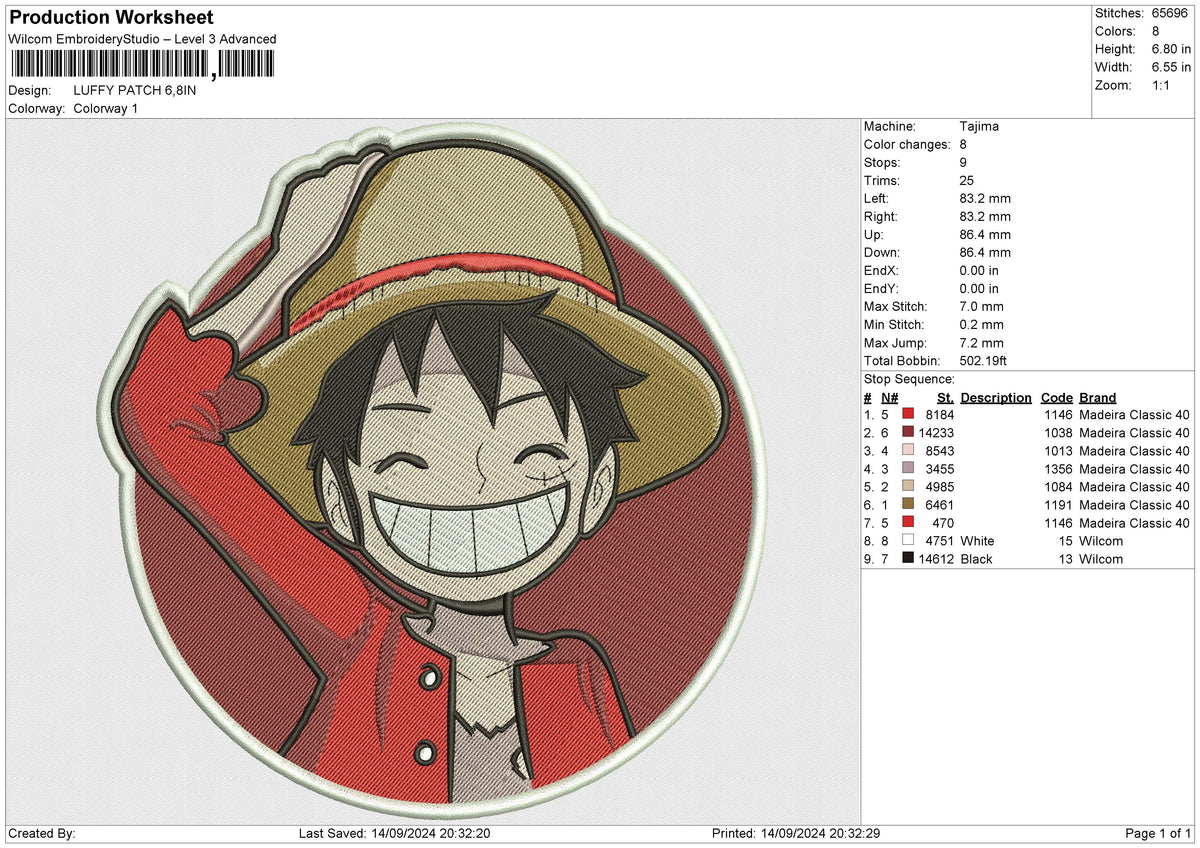Viewport: 1200px width, 848px height.
Task: Click the 'Printed: 14/09/2024 20:32:29' footer text
Action: (x=796, y=834)
